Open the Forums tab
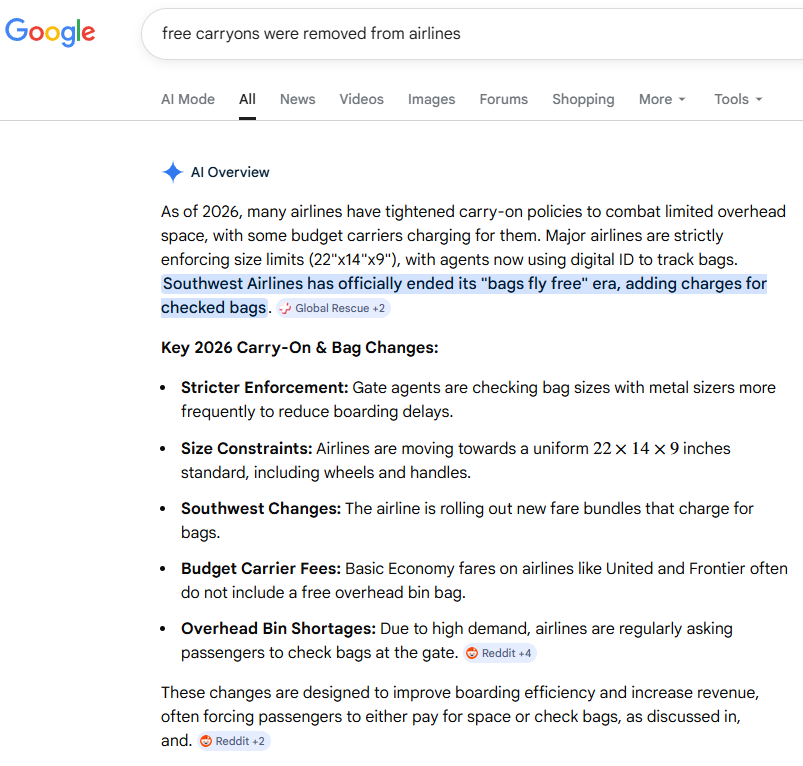Screen dimensions: 803x766 coord(503,99)
